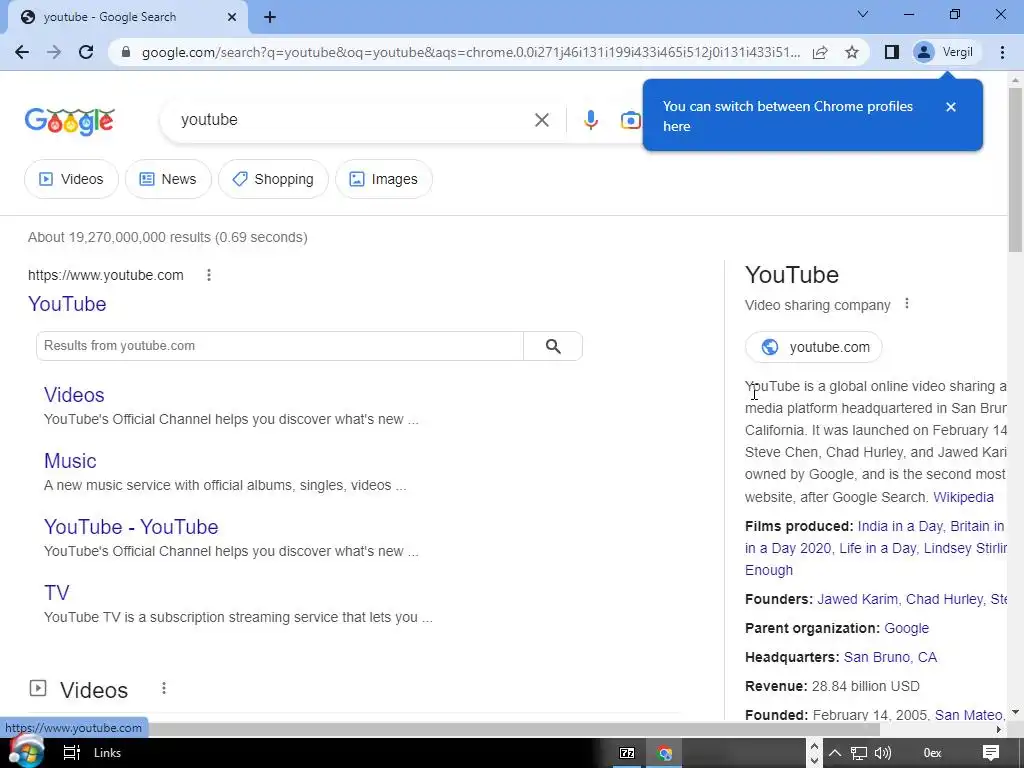
Task: Open the tab search chevron
Action: pyautogui.click(x=863, y=14)
